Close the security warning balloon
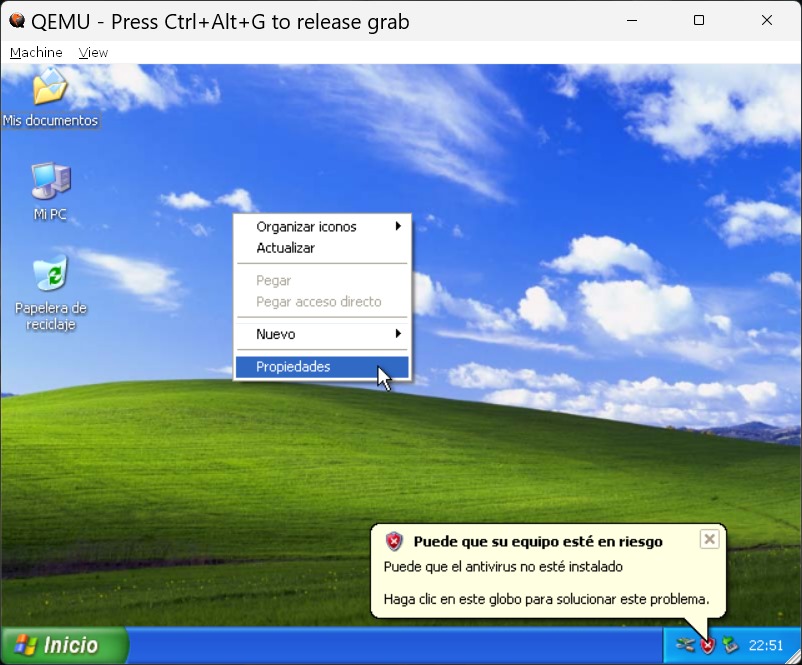Image resolution: width=802 pixels, height=665 pixels. pos(709,539)
